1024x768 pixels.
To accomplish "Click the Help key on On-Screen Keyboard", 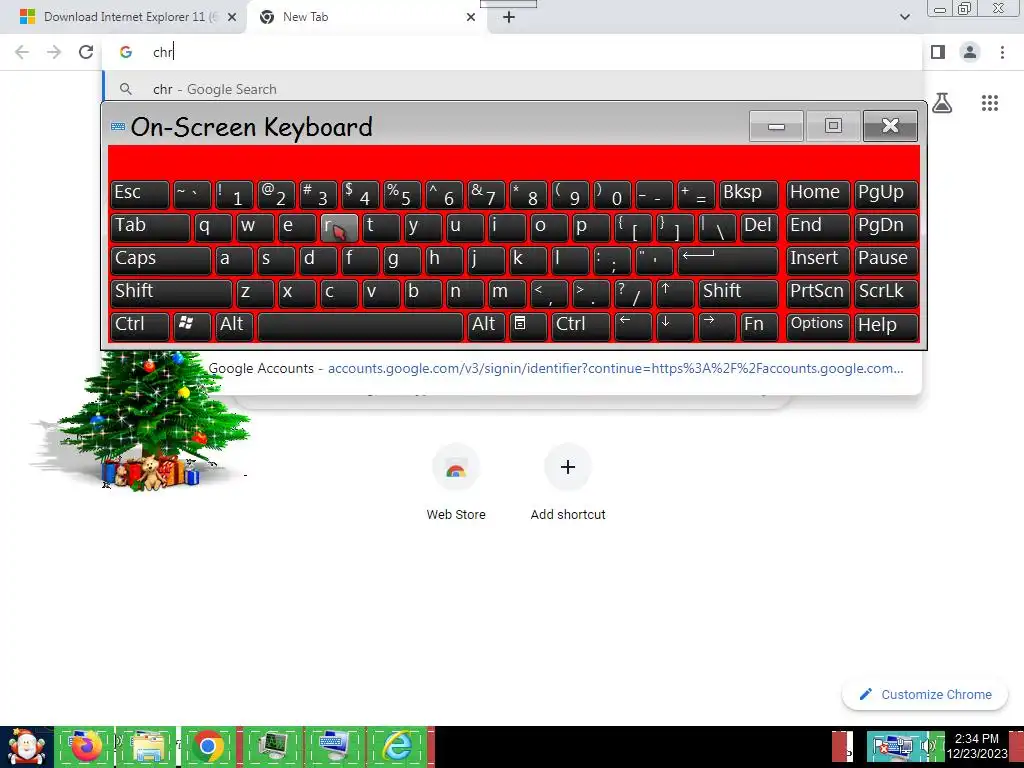I will pyautogui.click(x=886, y=327).
